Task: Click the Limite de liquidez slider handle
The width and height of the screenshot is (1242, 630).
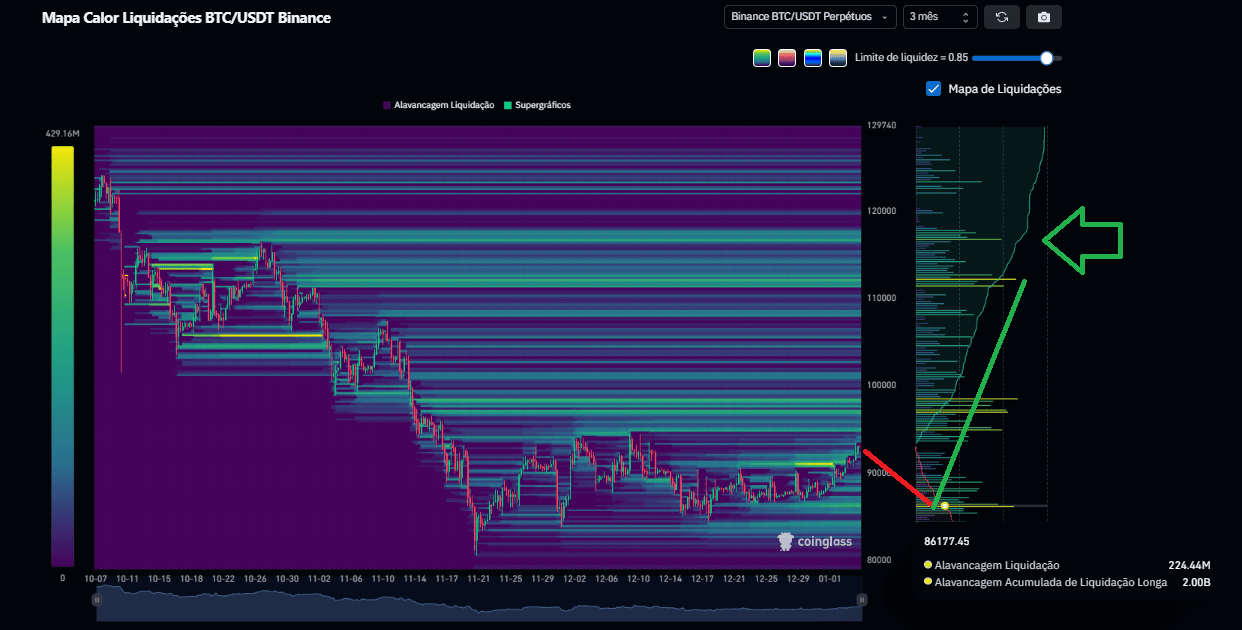Action: [1046, 58]
